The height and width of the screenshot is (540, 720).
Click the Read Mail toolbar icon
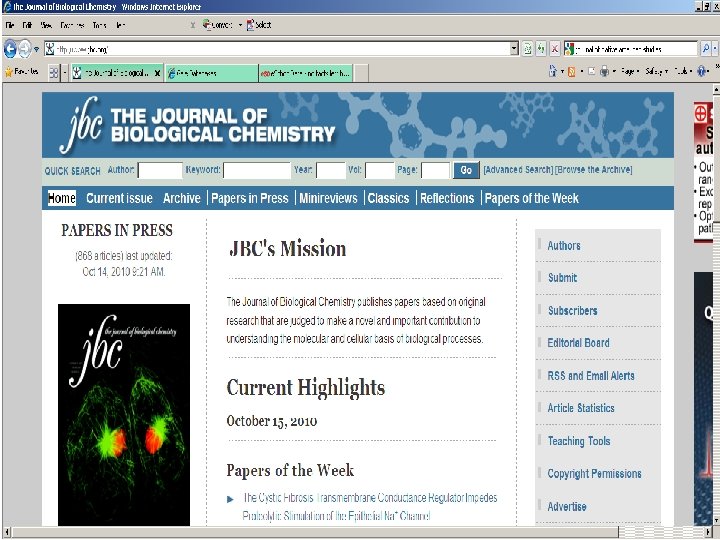pos(591,71)
